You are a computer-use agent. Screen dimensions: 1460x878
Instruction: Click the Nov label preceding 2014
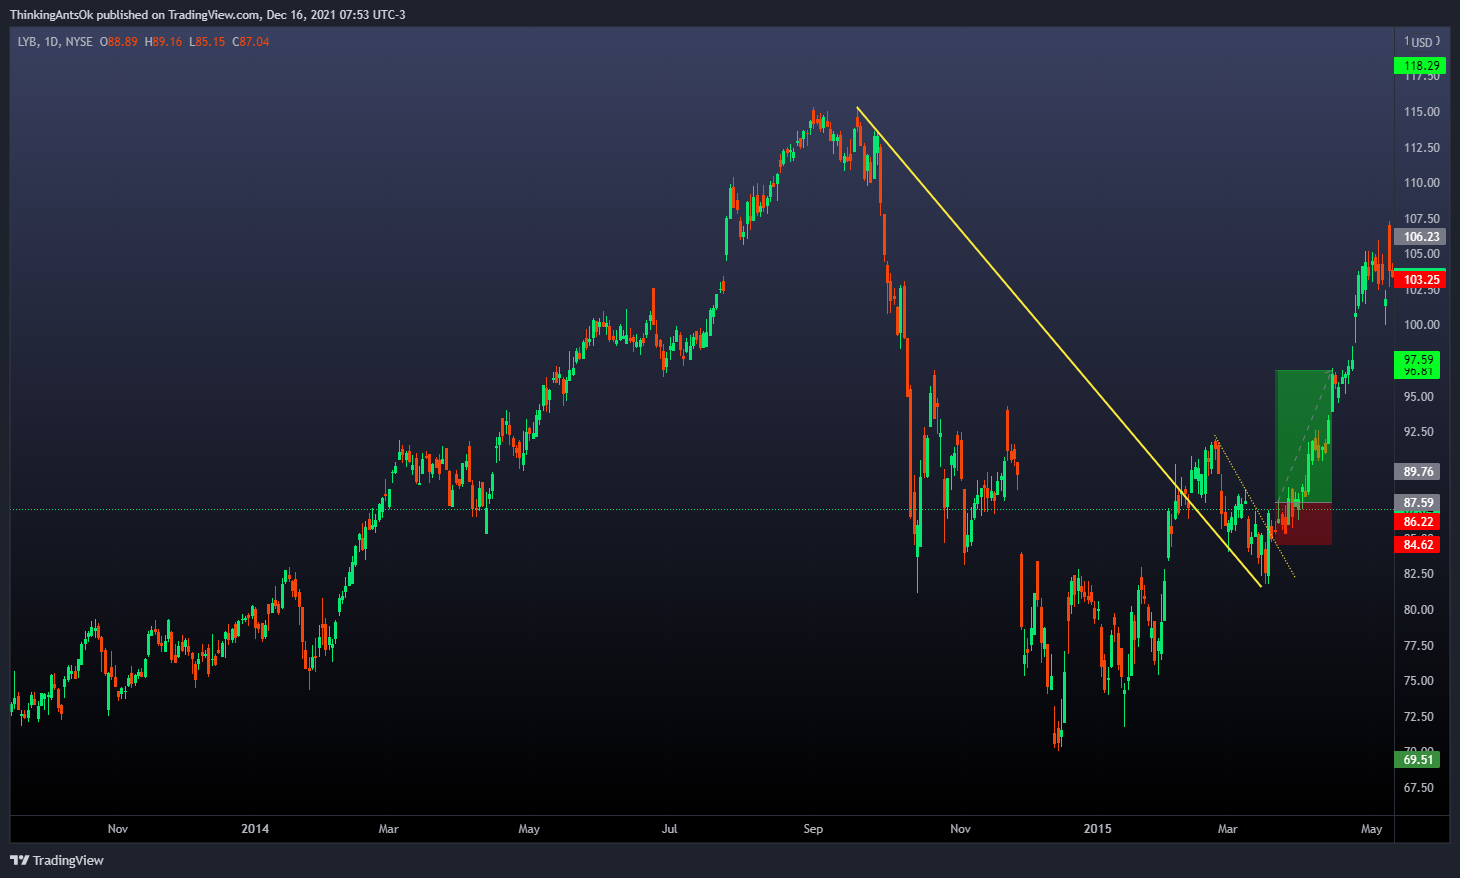pos(118,829)
